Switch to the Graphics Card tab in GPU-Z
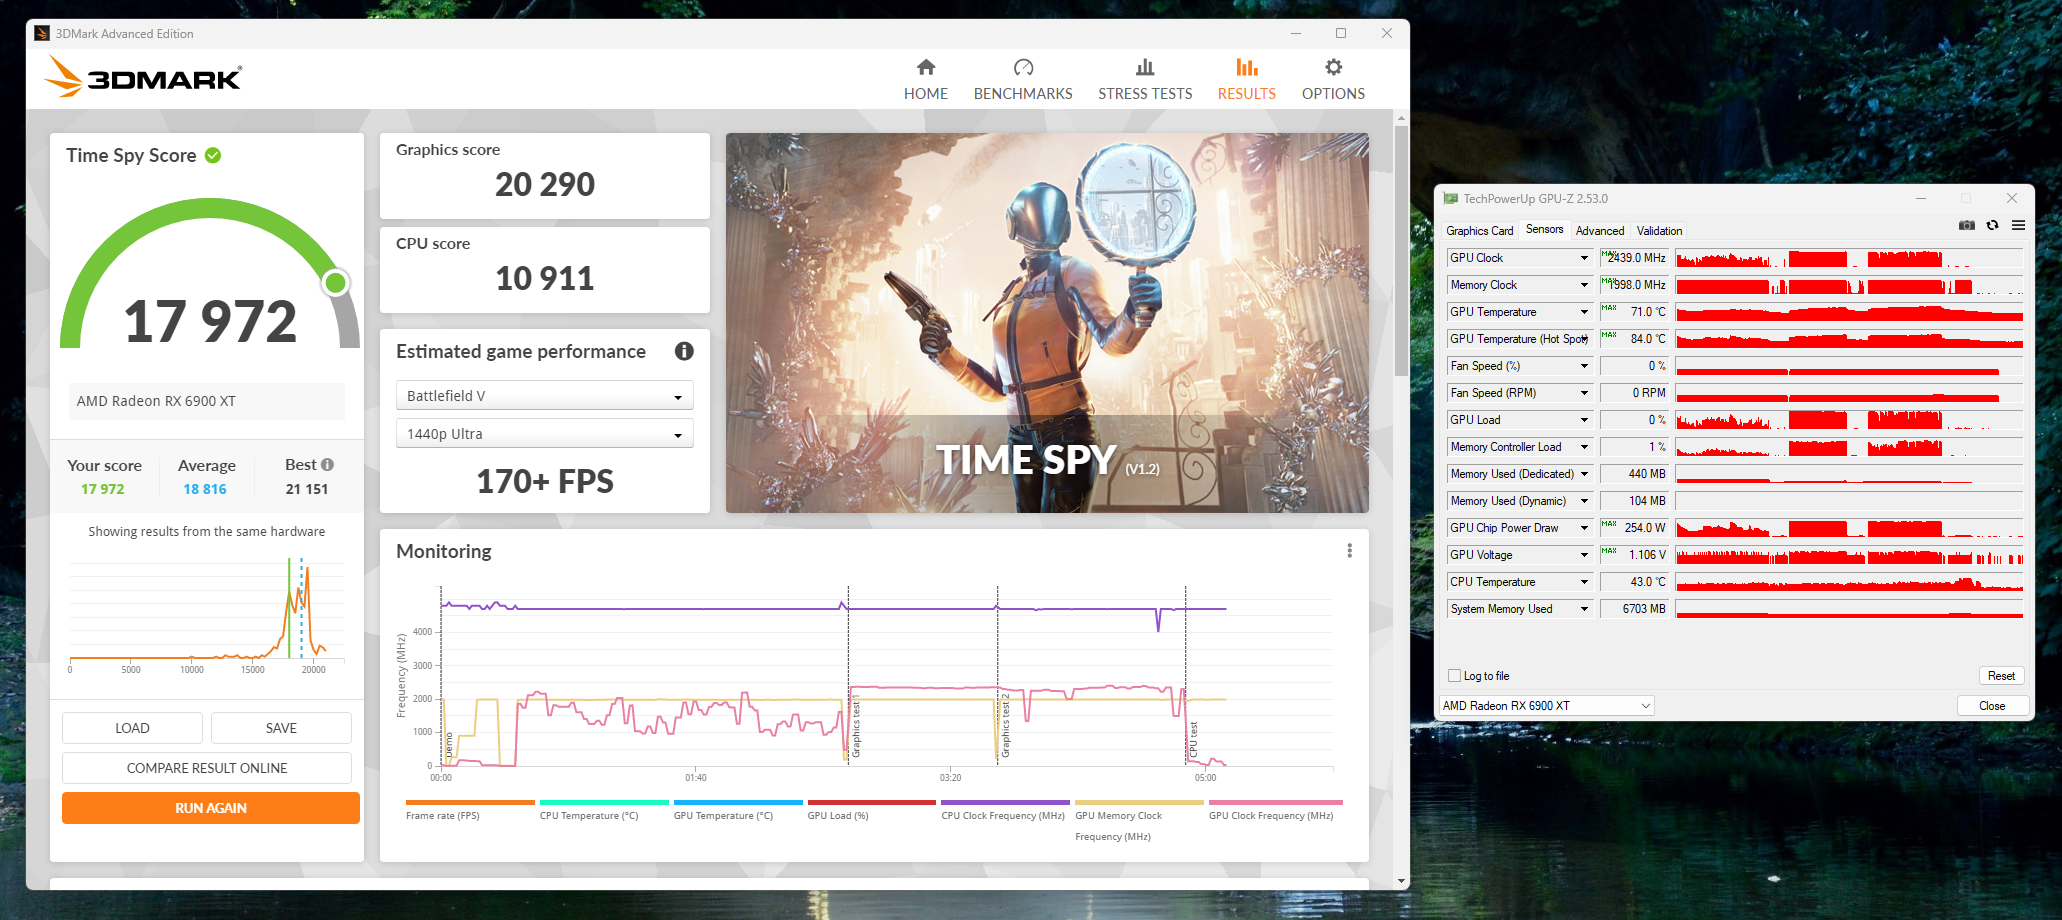Screen dimensions: 2062x920 [1480, 231]
